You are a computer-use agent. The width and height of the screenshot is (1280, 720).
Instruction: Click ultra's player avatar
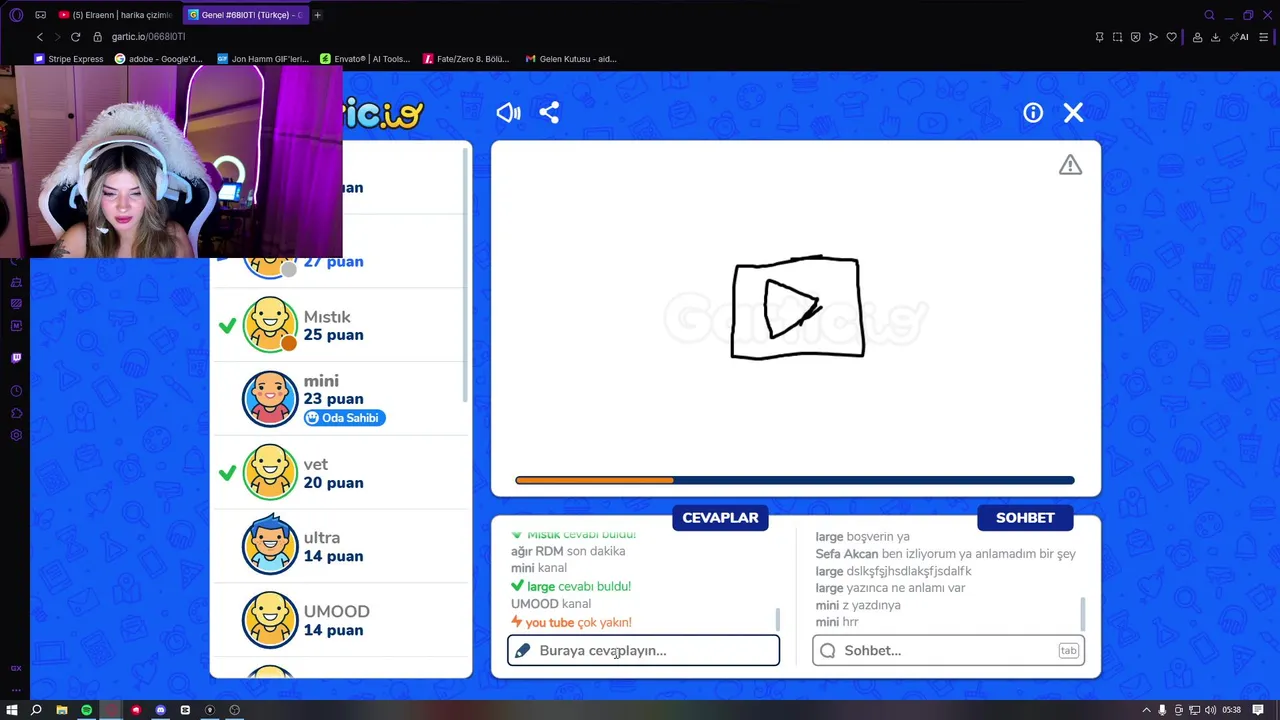[x=270, y=545]
